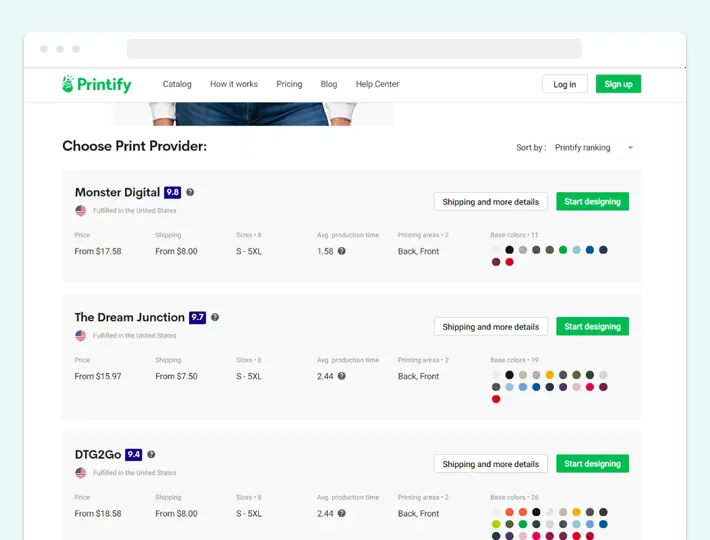This screenshot has height=540, width=710.
Task: Select The Dream Junction's red color swatch
Action: click(x=496, y=399)
